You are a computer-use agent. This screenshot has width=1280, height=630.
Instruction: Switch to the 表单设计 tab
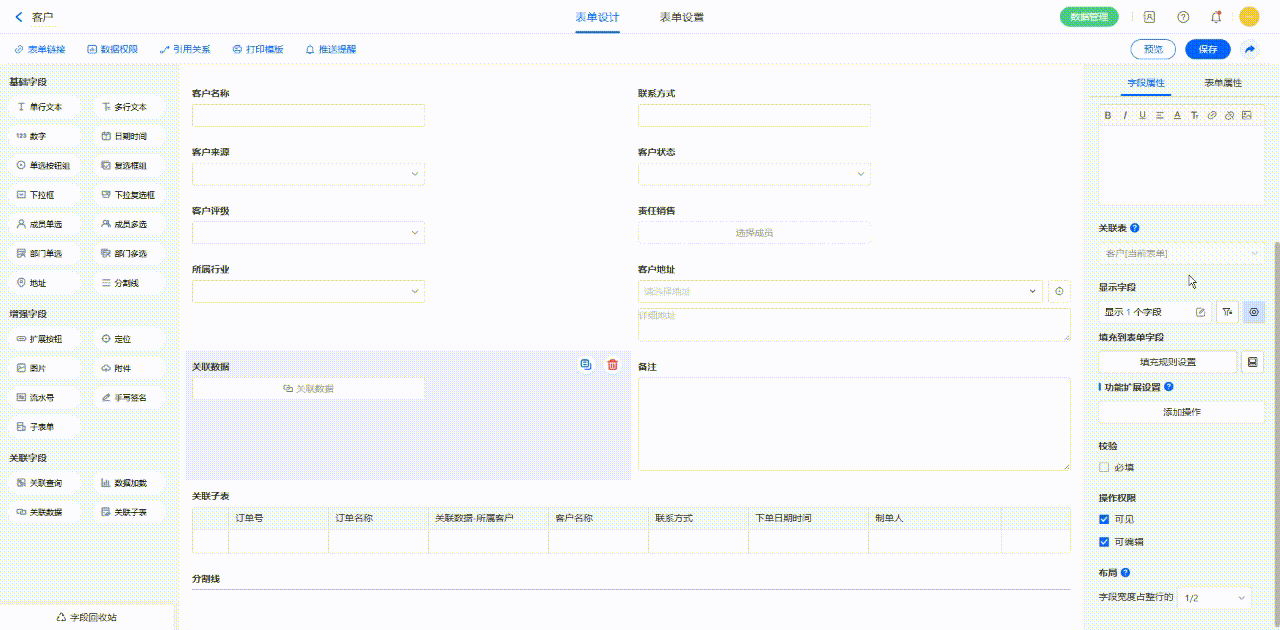point(597,17)
